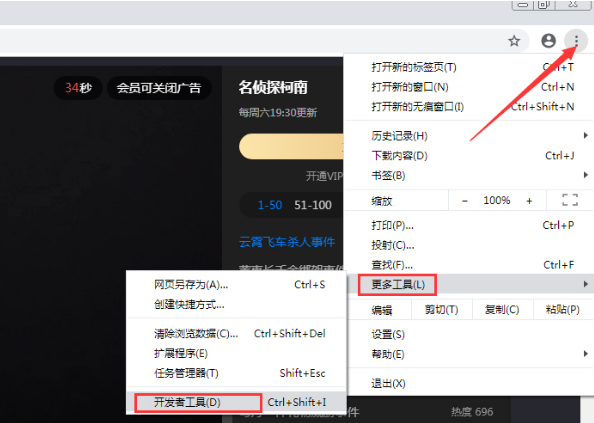The height and width of the screenshot is (423, 594).
Task: Select 网页另存为(A)... in submenu
Action: click(236, 284)
